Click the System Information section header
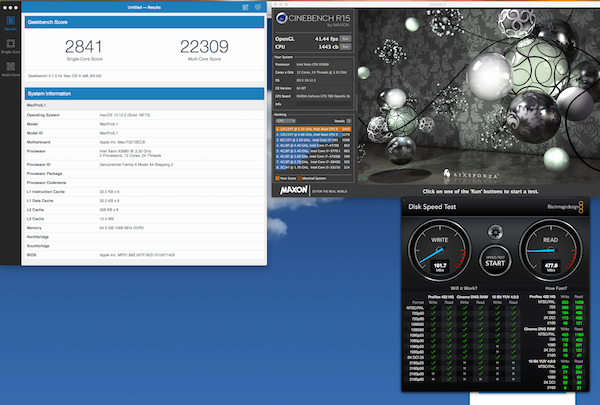The image size is (600, 405). pyautogui.click(x=144, y=94)
